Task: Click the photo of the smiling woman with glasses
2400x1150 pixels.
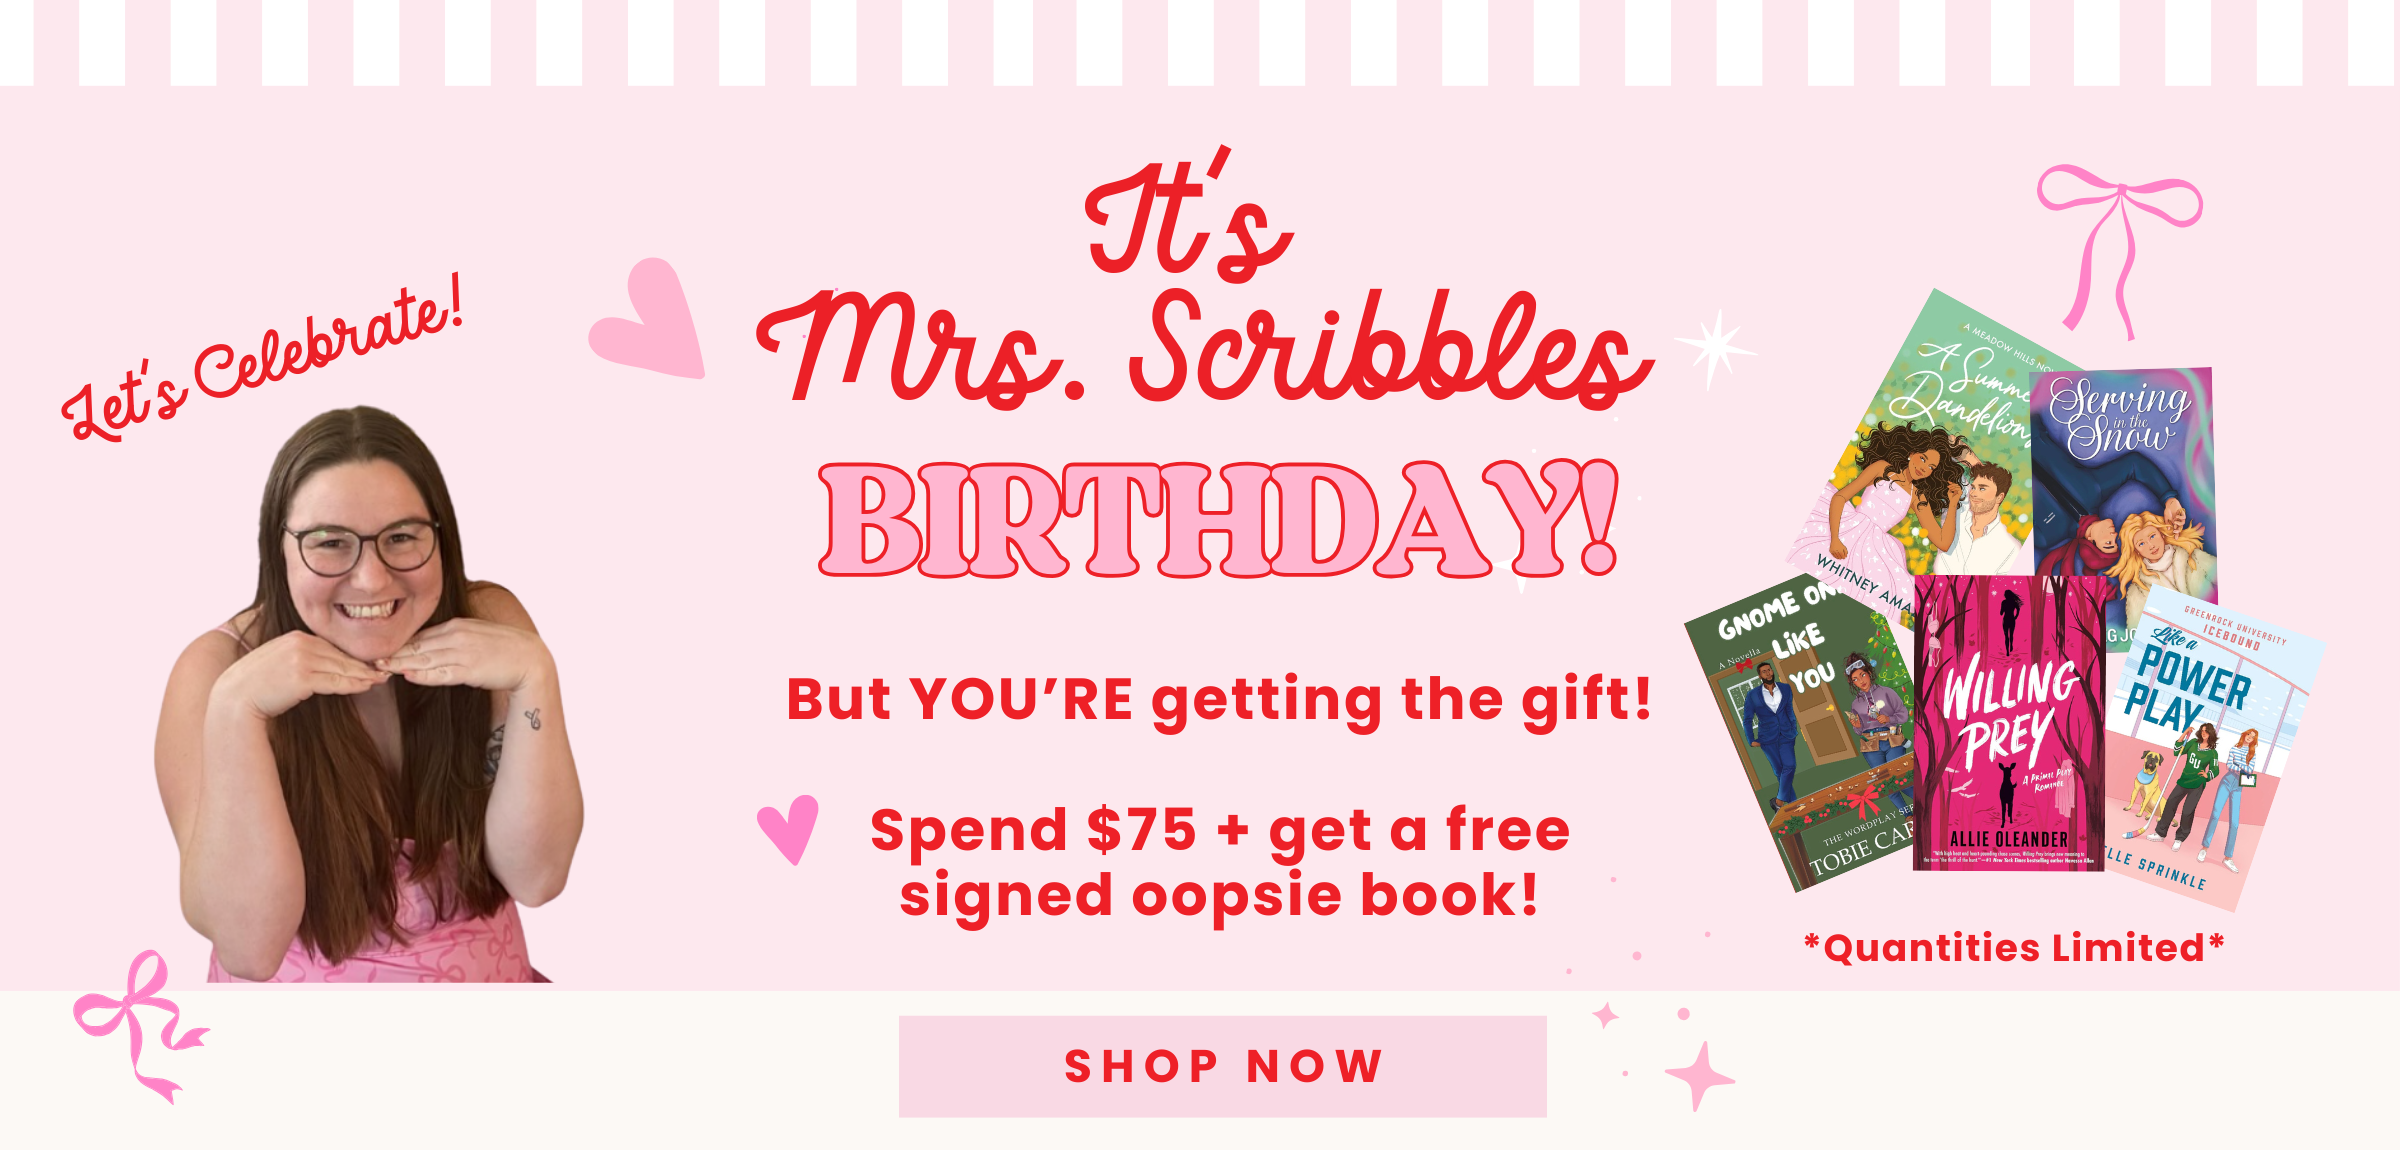Action: tap(368, 694)
